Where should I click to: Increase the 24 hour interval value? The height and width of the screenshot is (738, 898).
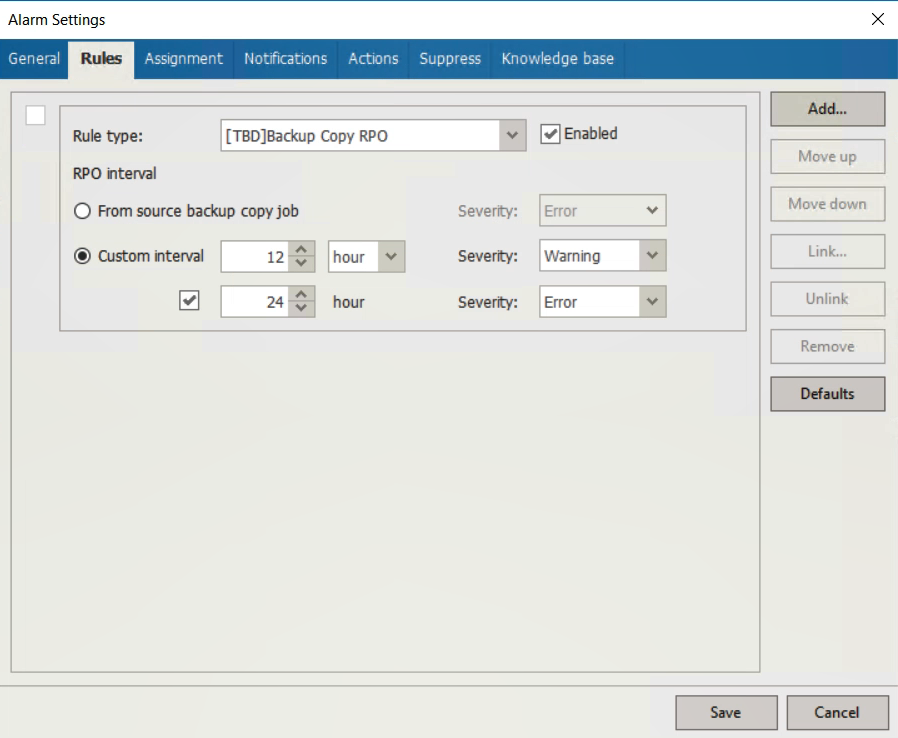pyautogui.click(x=302, y=294)
